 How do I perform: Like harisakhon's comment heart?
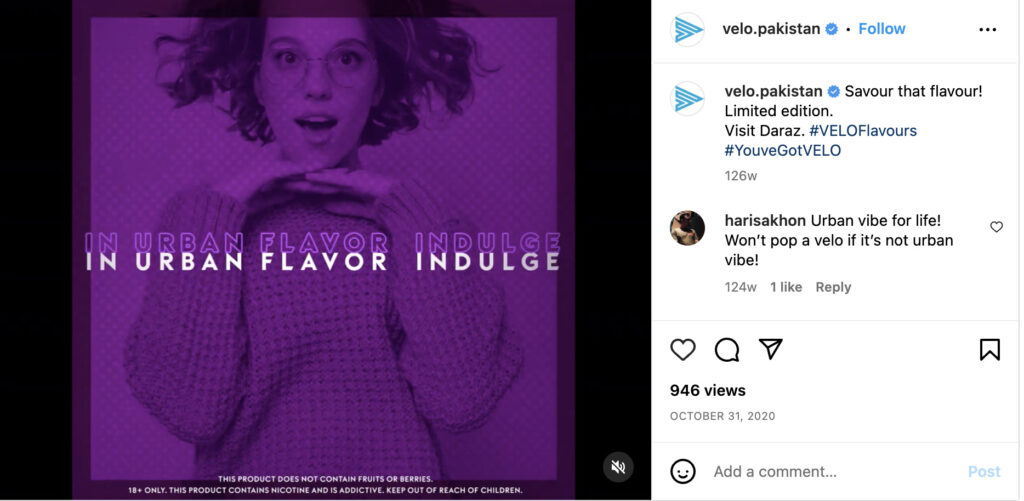tap(996, 227)
